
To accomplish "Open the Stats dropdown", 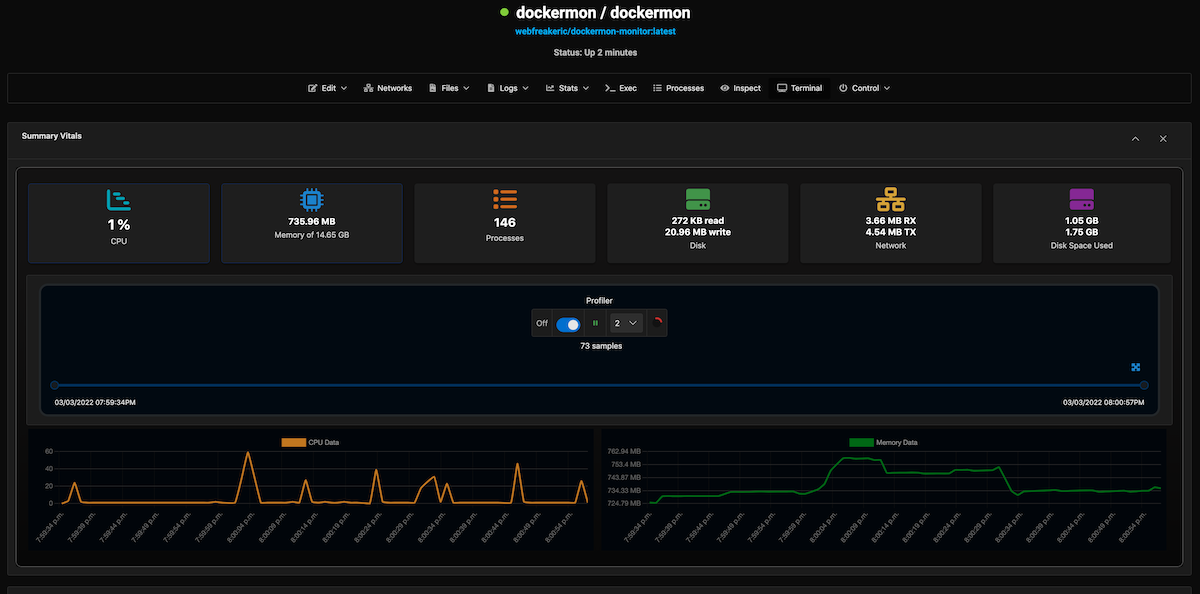I will coord(568,88).
